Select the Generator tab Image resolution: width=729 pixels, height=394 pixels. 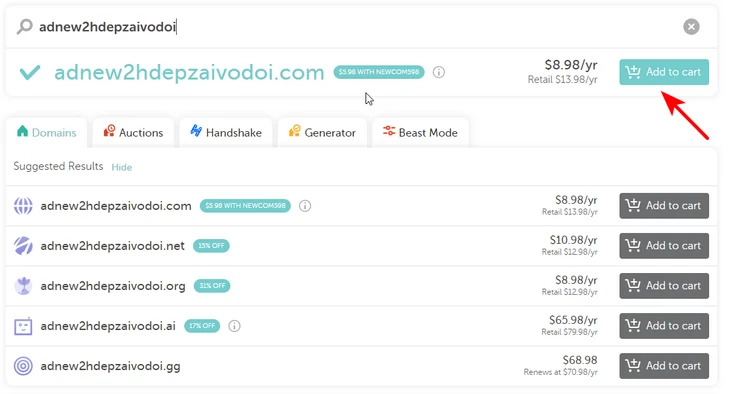322,133
